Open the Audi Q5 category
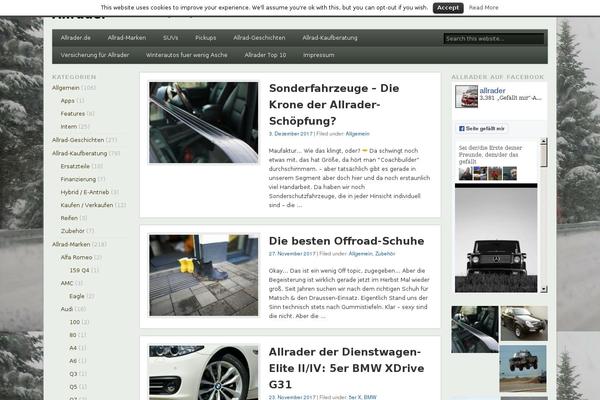 point(73,387)
